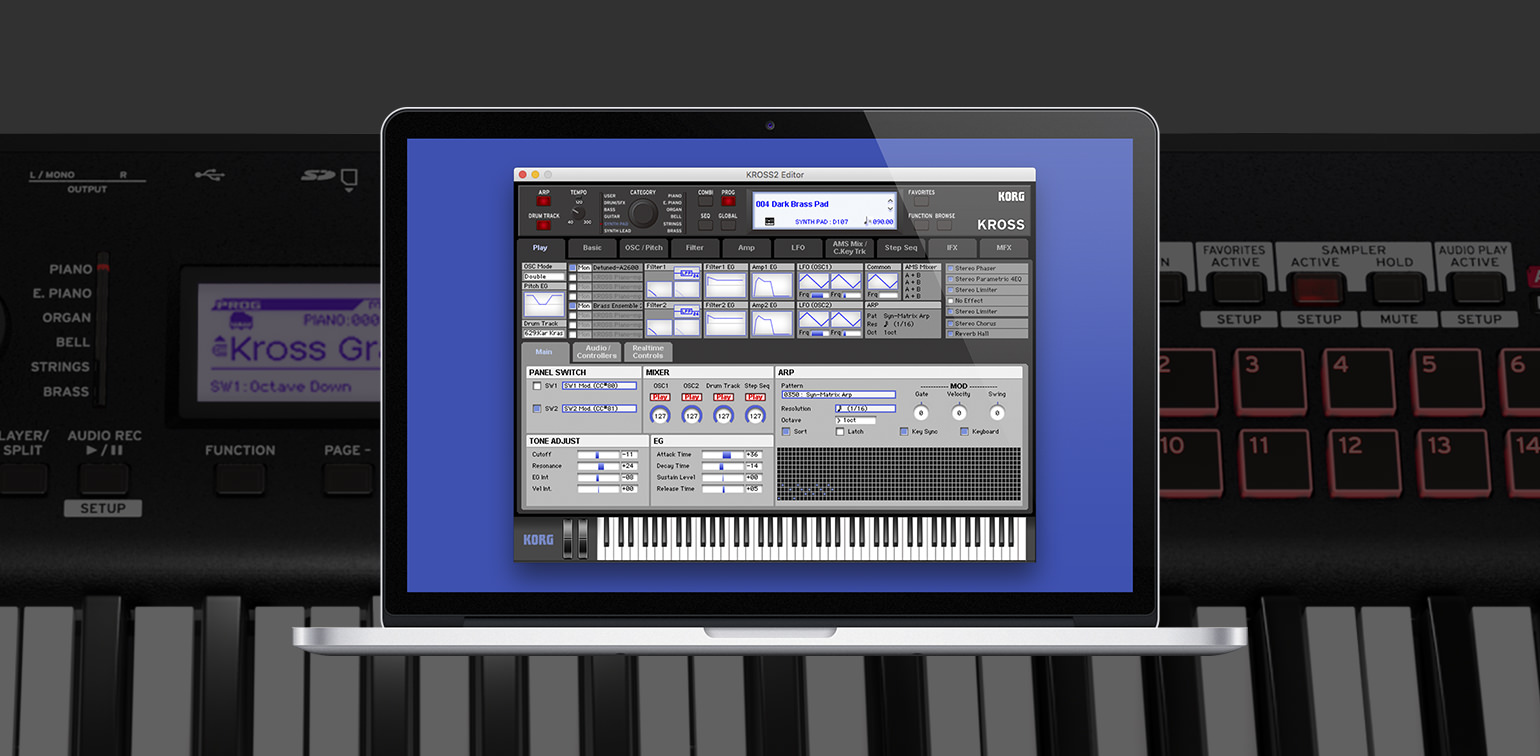Disable the Key Sync checkbox
This screenshot has height=756, width=1540.
904,432
